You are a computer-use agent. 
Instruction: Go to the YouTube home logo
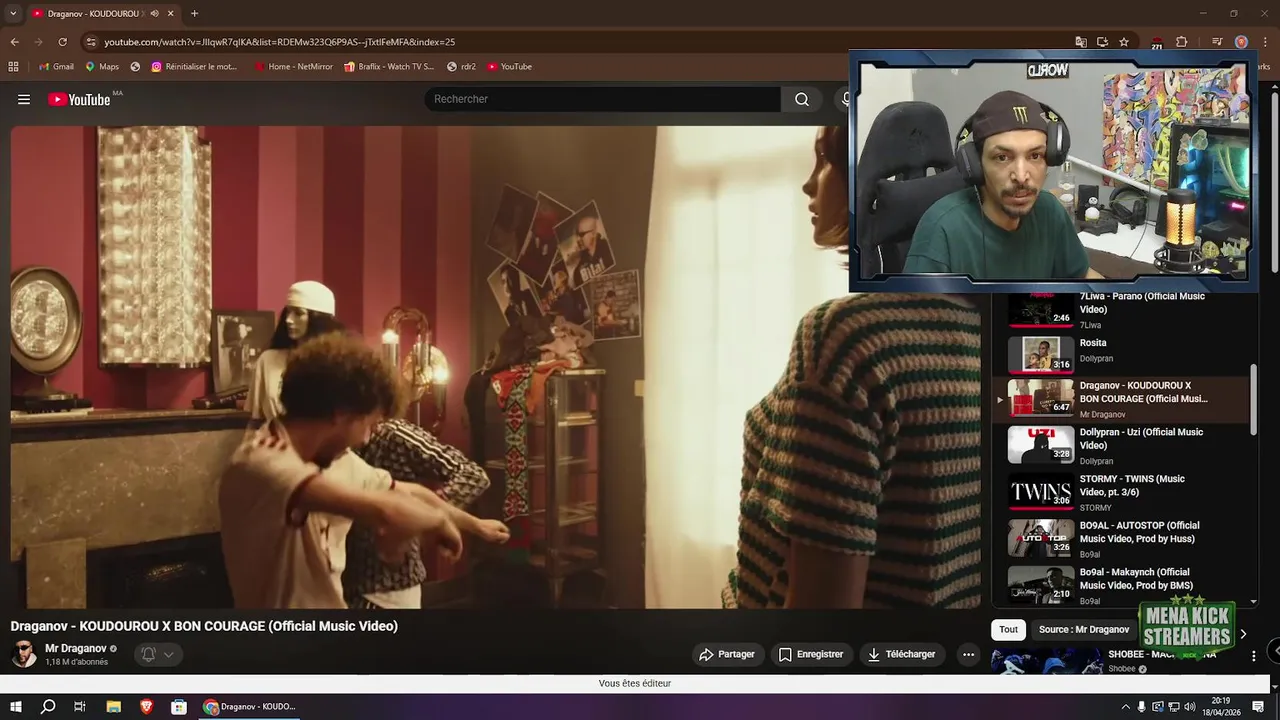point(79,99)
